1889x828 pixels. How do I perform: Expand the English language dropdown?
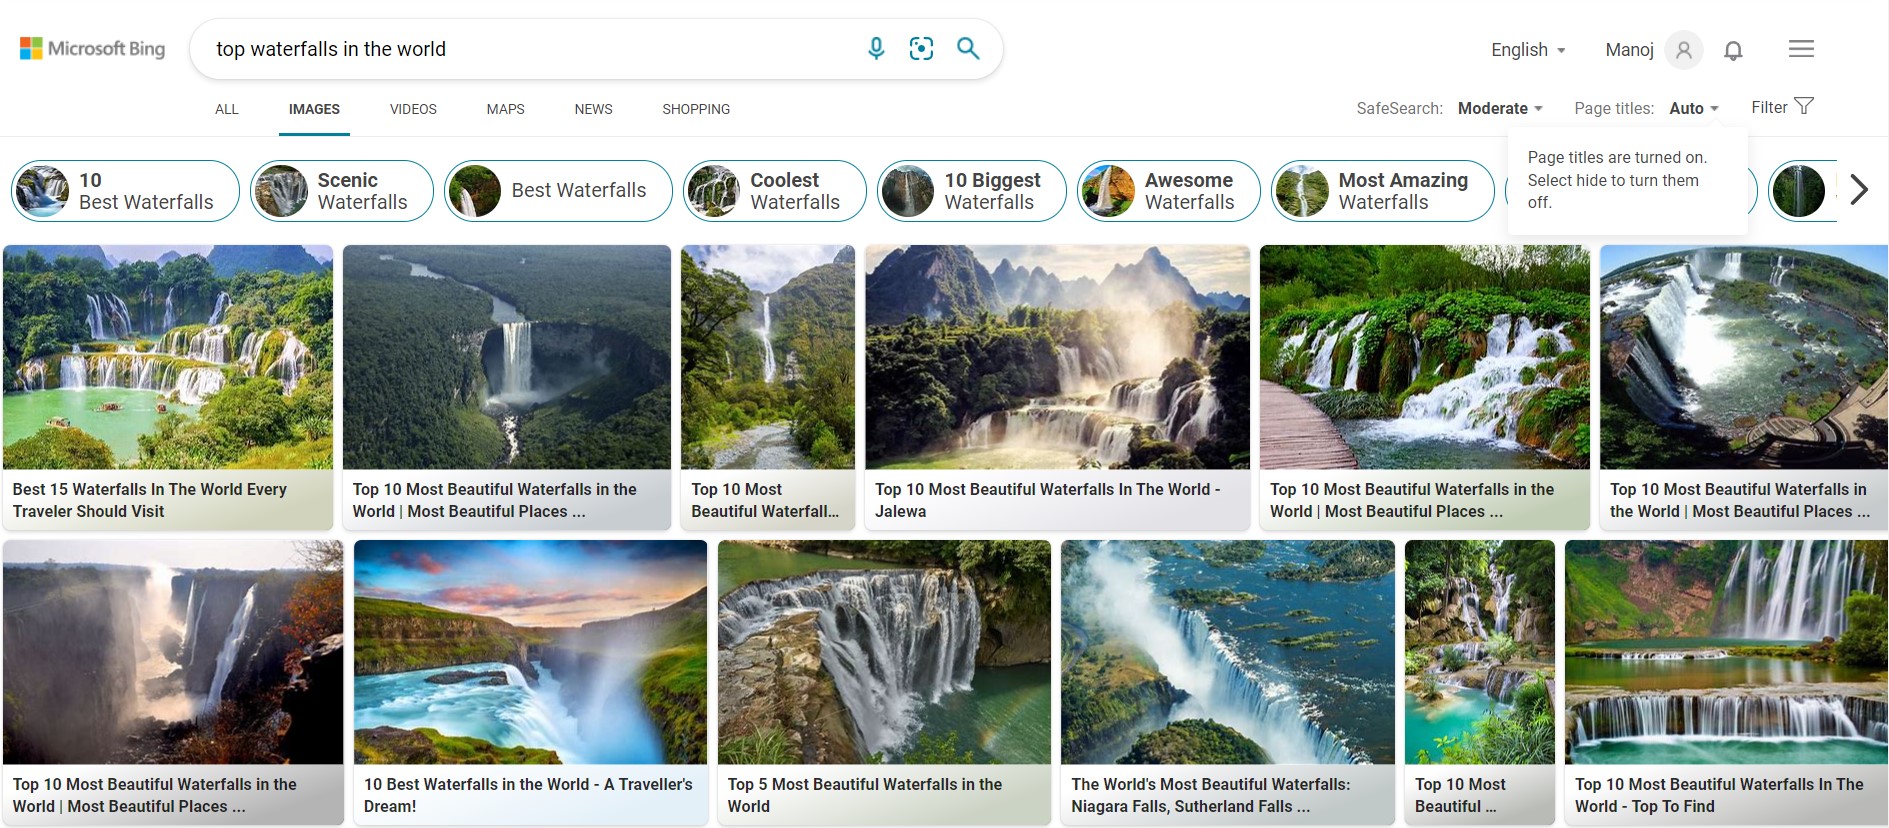pyautogui.click(x=1528, y=50)
